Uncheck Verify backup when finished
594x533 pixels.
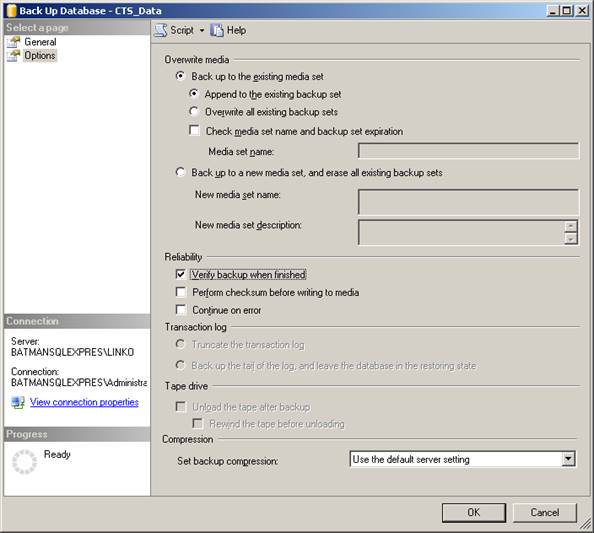tap(181, 274)
